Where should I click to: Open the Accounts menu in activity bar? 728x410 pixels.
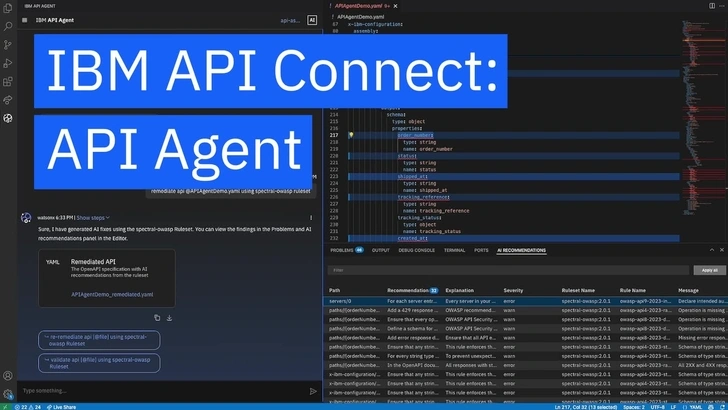coord(8,376)
